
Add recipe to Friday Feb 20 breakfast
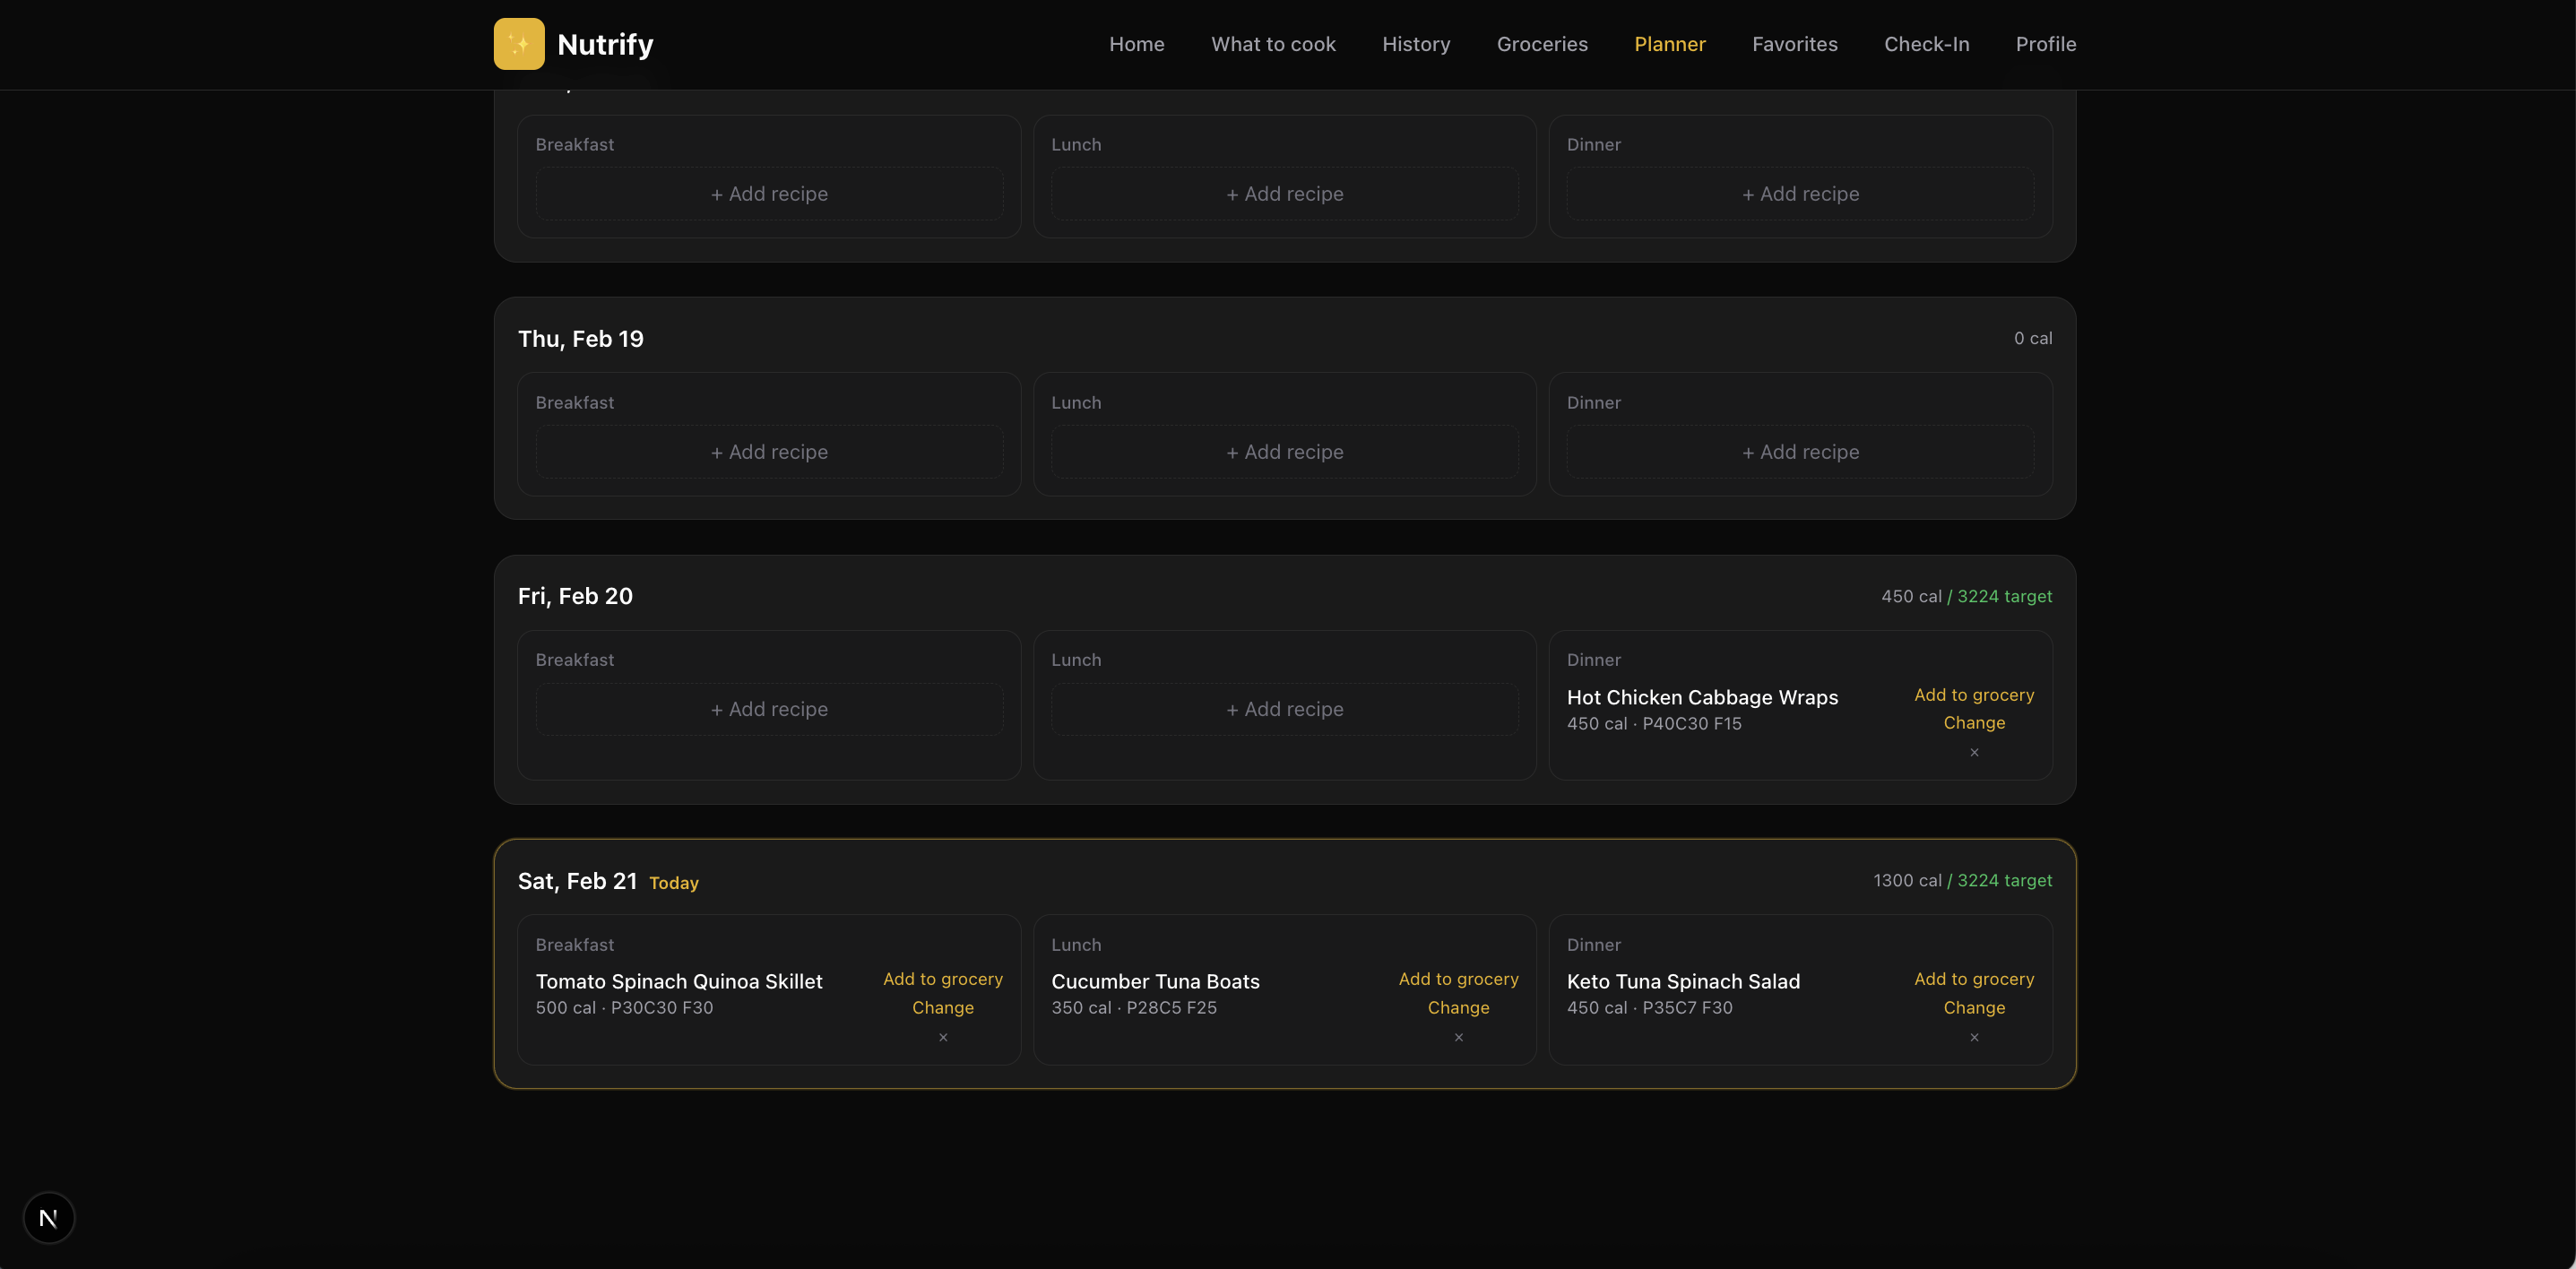coord(769,709)
